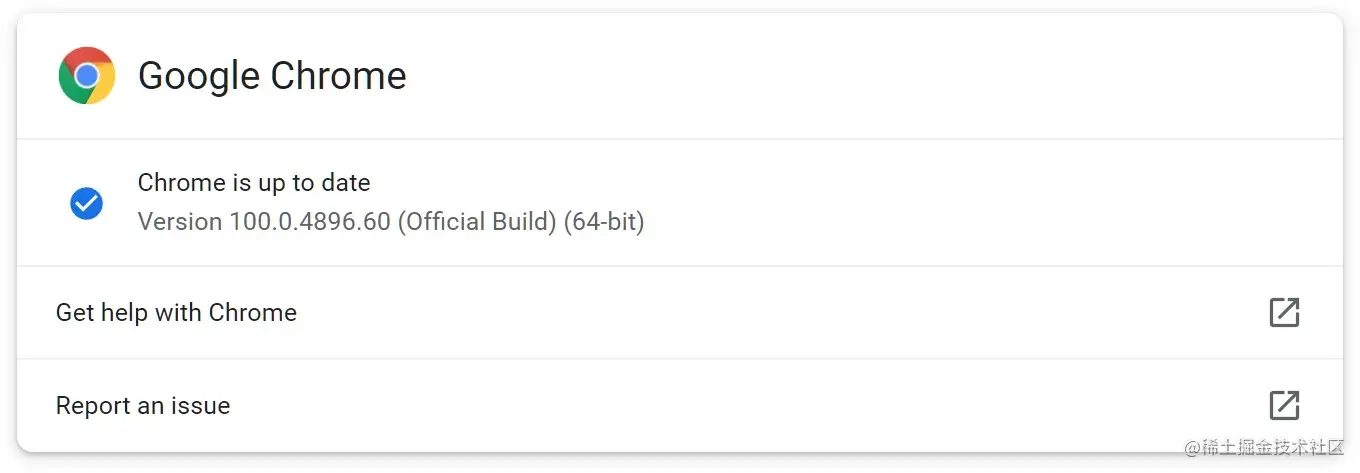
Task: Click the 'Chrome is up to date' status text
Action: tap(254, 183)
